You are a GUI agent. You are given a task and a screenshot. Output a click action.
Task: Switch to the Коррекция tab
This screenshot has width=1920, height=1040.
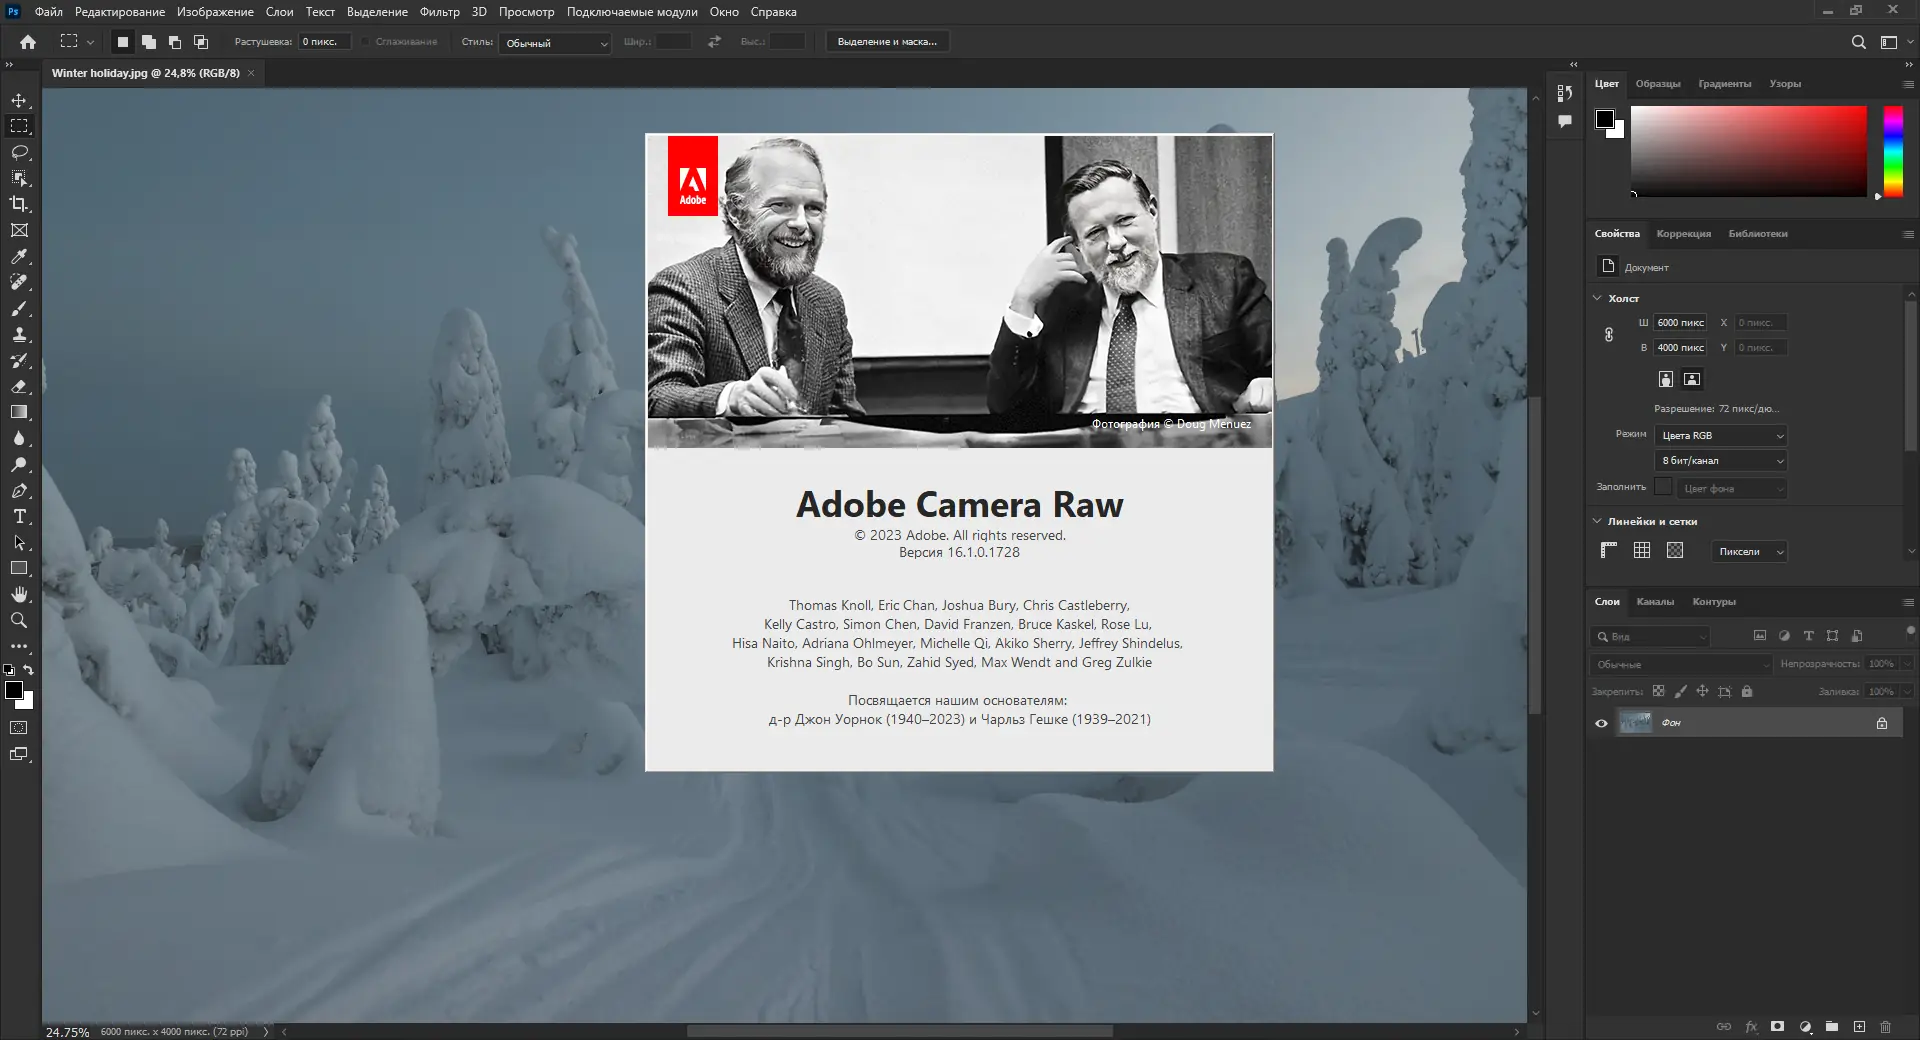tap(1683, 234)
